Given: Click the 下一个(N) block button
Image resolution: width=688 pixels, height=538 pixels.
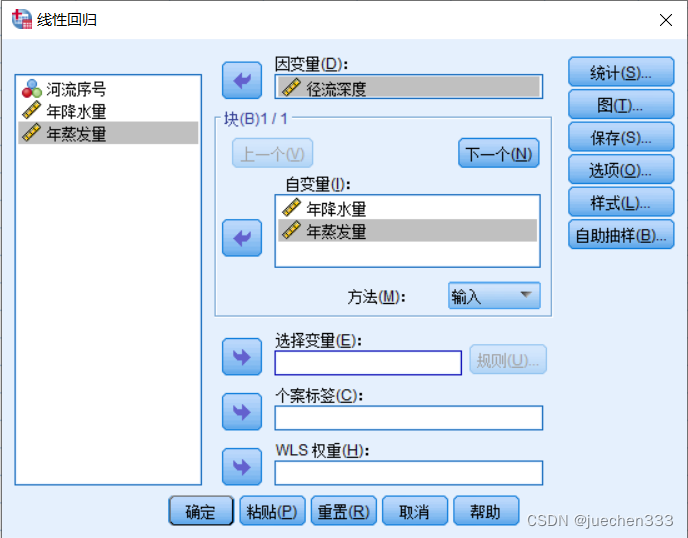Looking at the screenshot, I should (498, 154).
